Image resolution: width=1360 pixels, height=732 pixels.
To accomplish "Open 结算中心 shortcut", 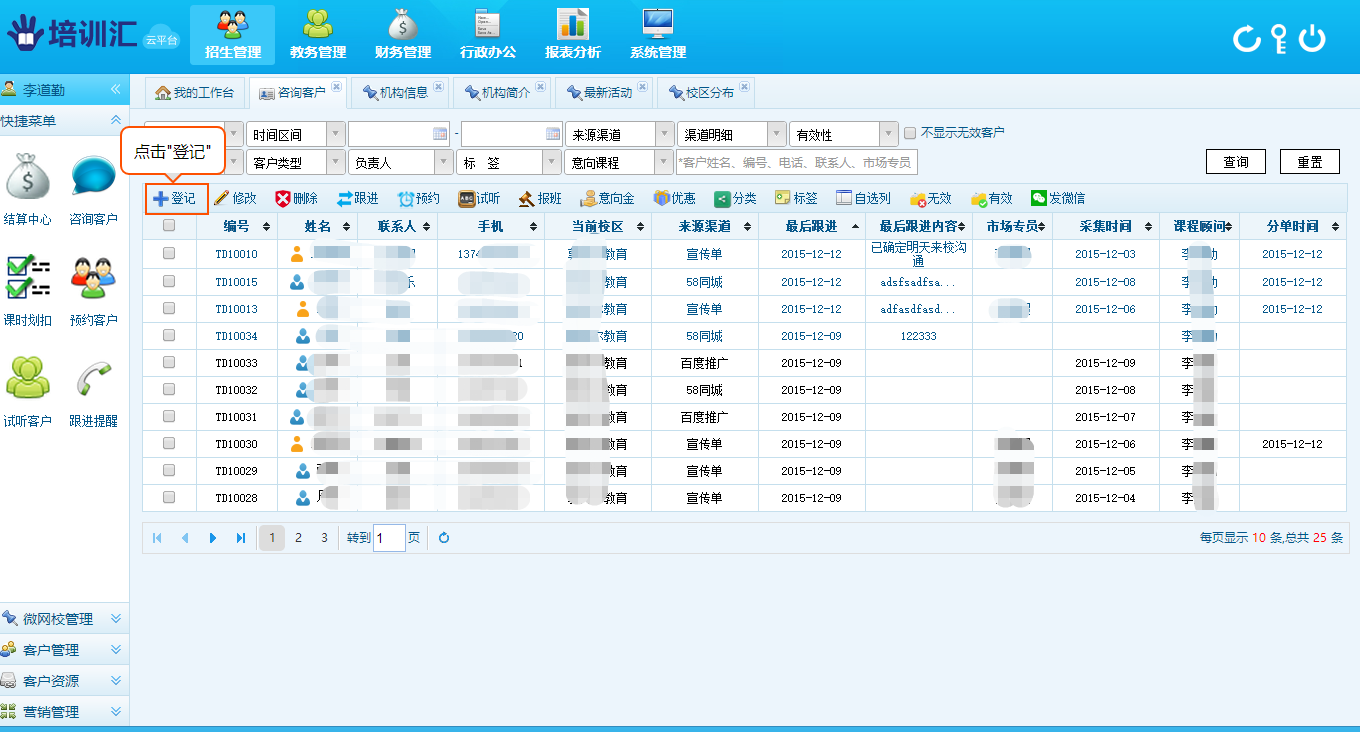I will coord(28,189).
